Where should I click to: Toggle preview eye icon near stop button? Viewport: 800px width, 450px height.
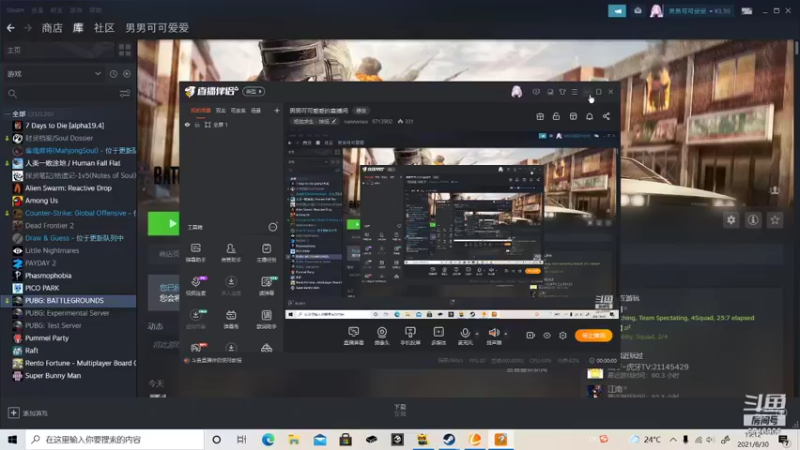pyautogui.click(x=546, y=336)
